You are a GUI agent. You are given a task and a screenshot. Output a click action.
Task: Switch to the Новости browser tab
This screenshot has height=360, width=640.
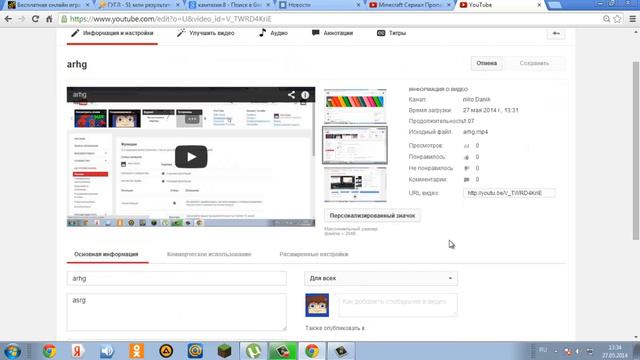click(318, 5)
